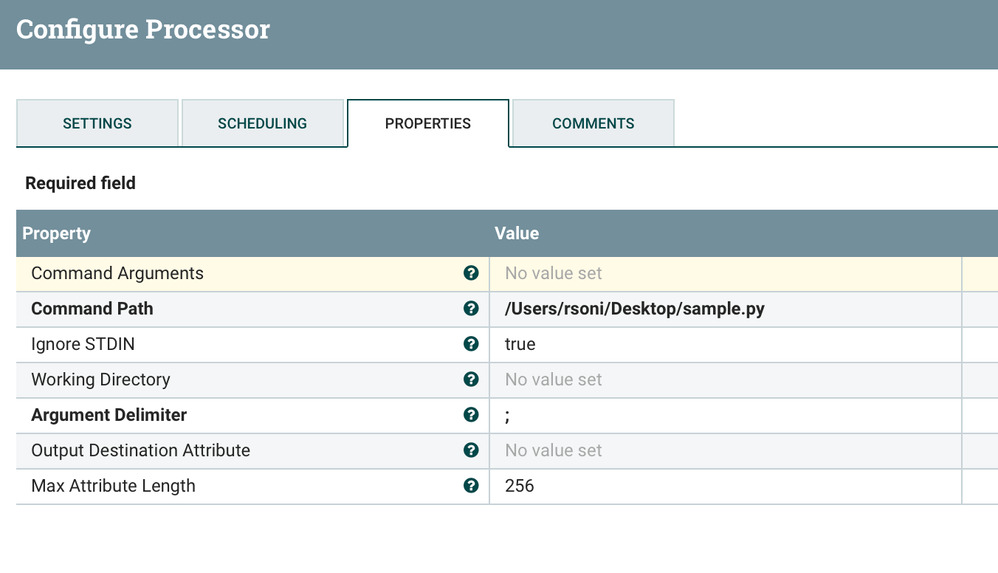Image resolution: width=998 pixels, height=573 pixels.
Task: Select the Properties tab
Action: [428, 124]
